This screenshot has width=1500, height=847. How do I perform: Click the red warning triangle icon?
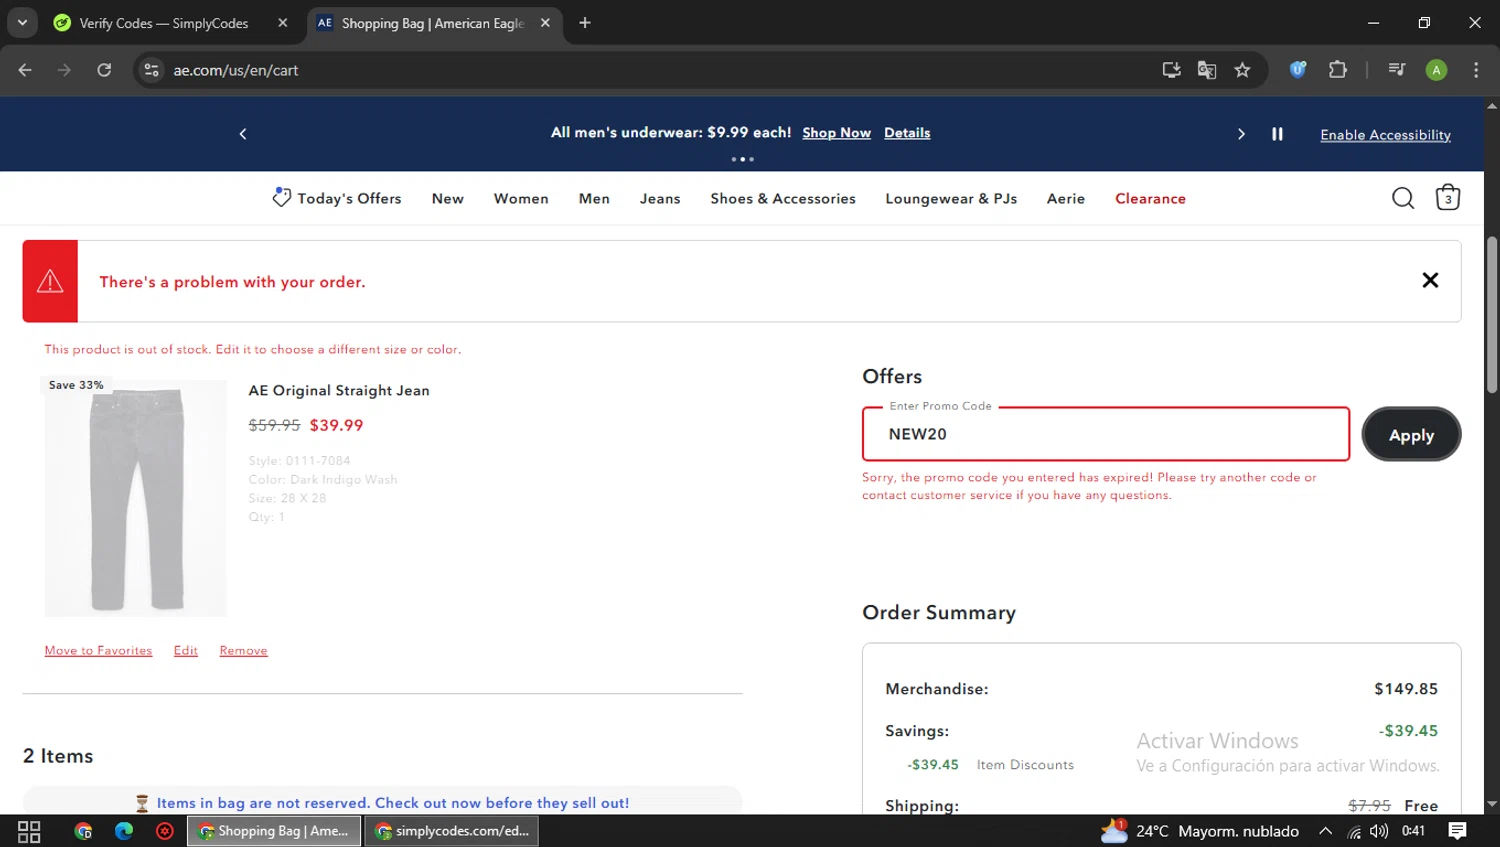50,281
